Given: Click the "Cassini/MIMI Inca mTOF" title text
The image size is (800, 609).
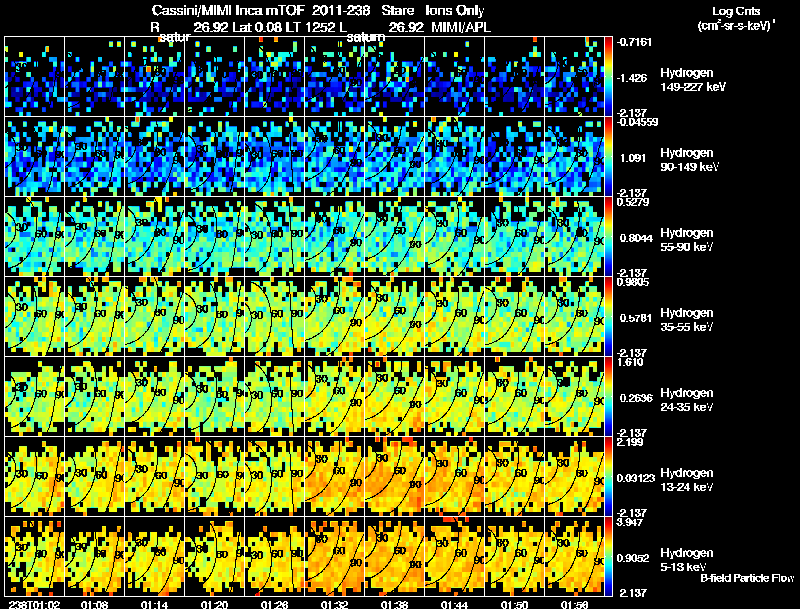Looking at the screenshot, I should click(x=228, y=11).
